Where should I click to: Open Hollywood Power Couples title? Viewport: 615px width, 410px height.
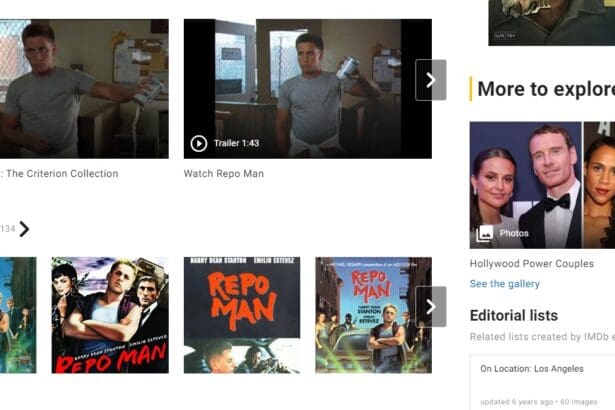pyautogui.click(x=531, y=264)
